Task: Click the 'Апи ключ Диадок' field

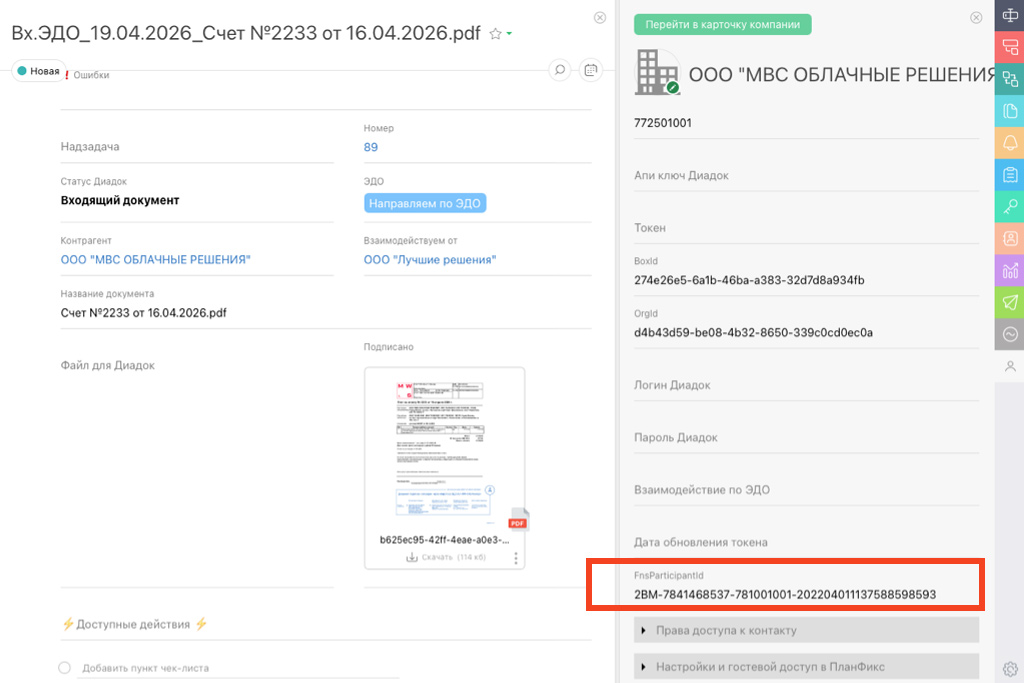Action: pos(807,175)
